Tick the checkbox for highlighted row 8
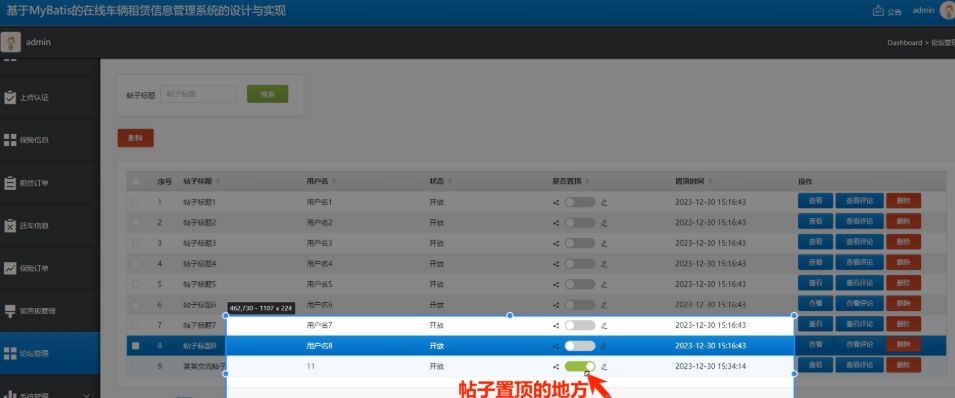955x398 pixels. tap(136, 346)
